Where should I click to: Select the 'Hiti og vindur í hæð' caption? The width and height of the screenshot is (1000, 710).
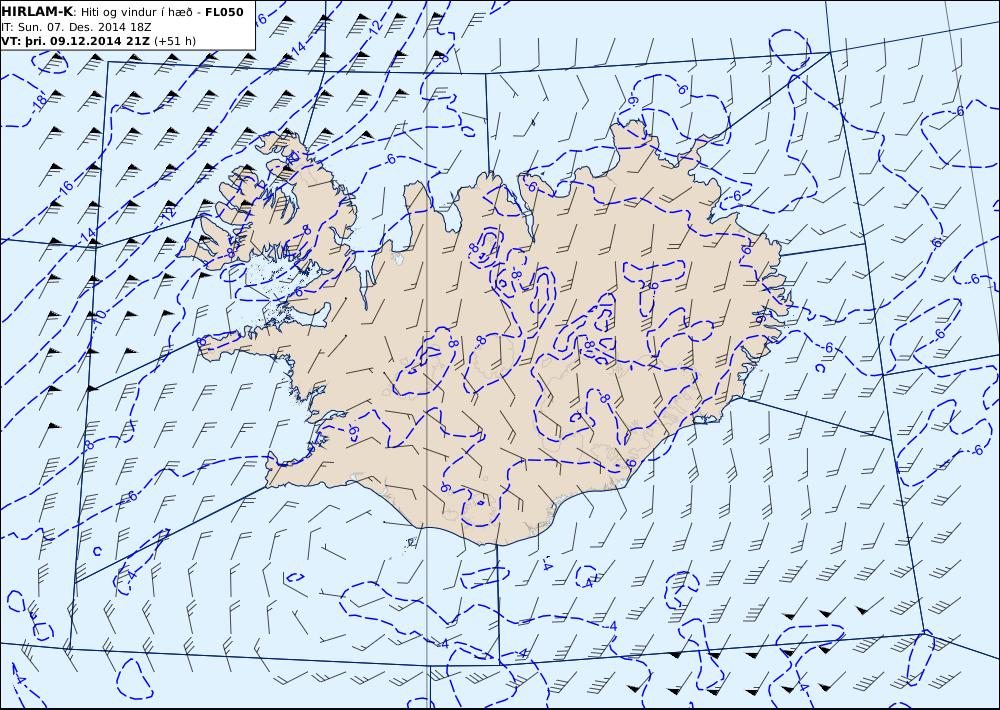pyautogui.click(x=136, y=13)
